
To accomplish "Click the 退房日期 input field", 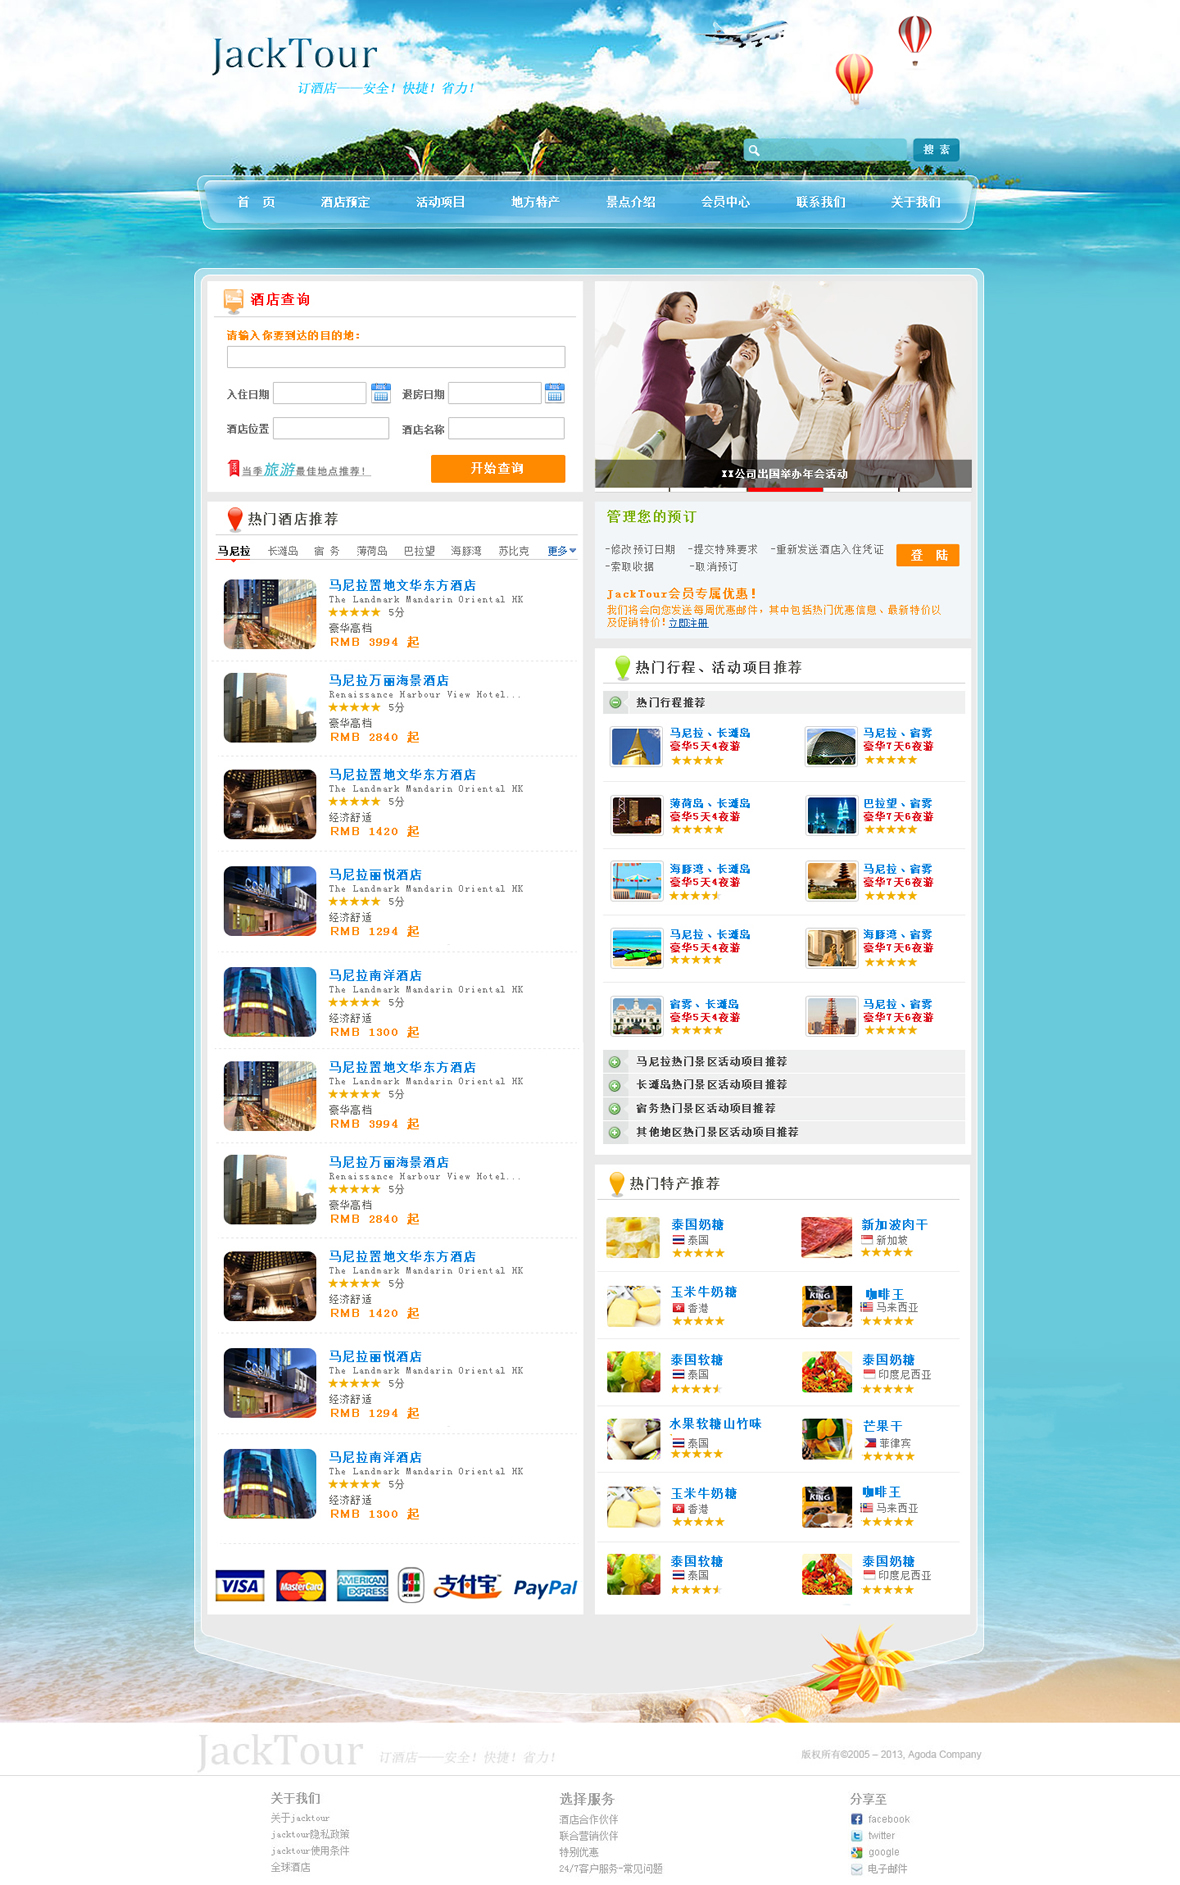I will click(x=495, y=393).
